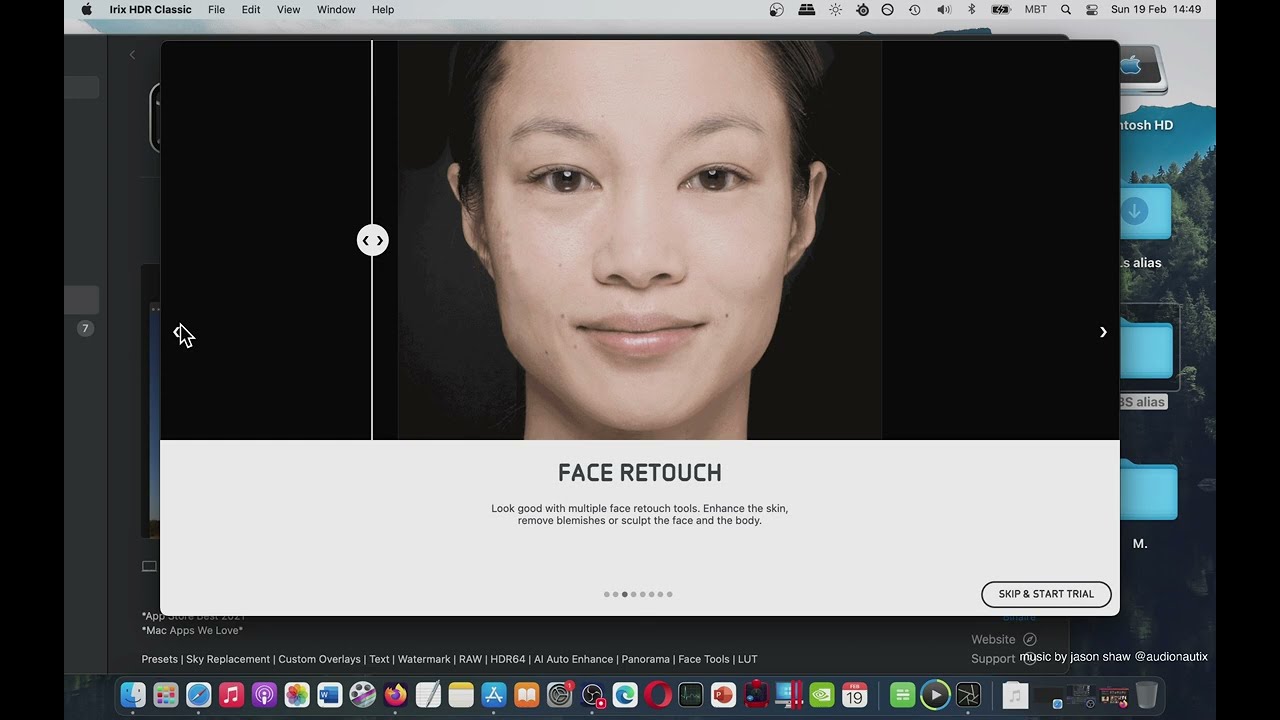Open Spotlight search in menu bar
The width and height of the screenshot is (1280, 720).
pos(1066,10)
